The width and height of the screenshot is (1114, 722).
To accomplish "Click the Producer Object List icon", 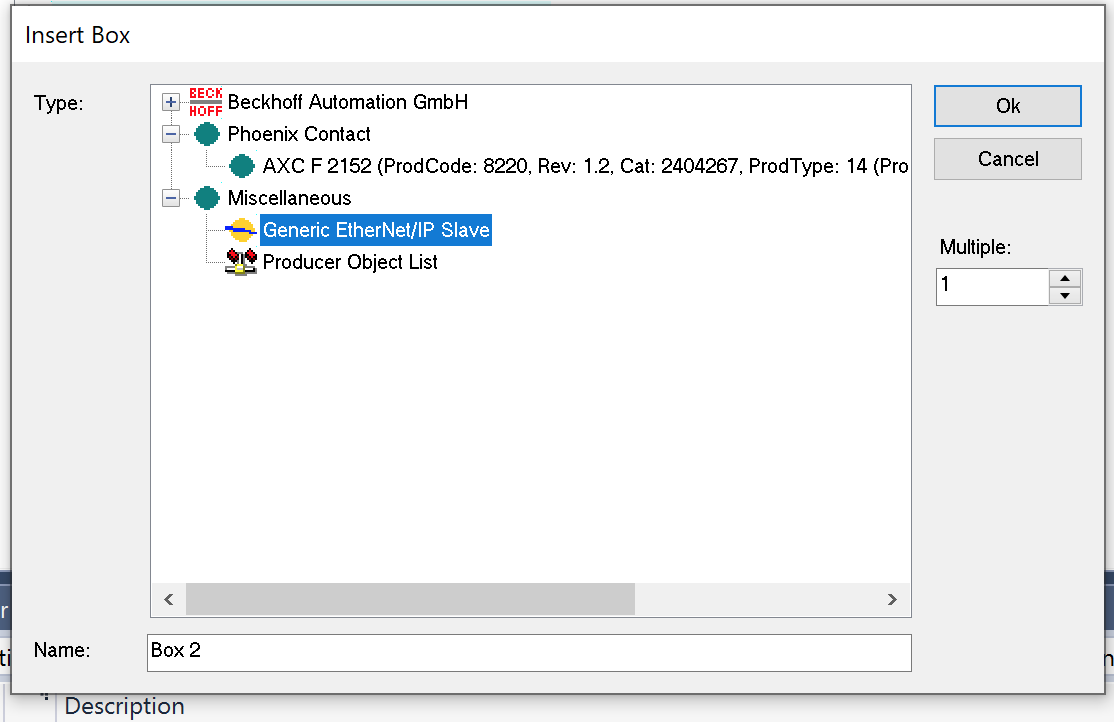I will point(241,262).
